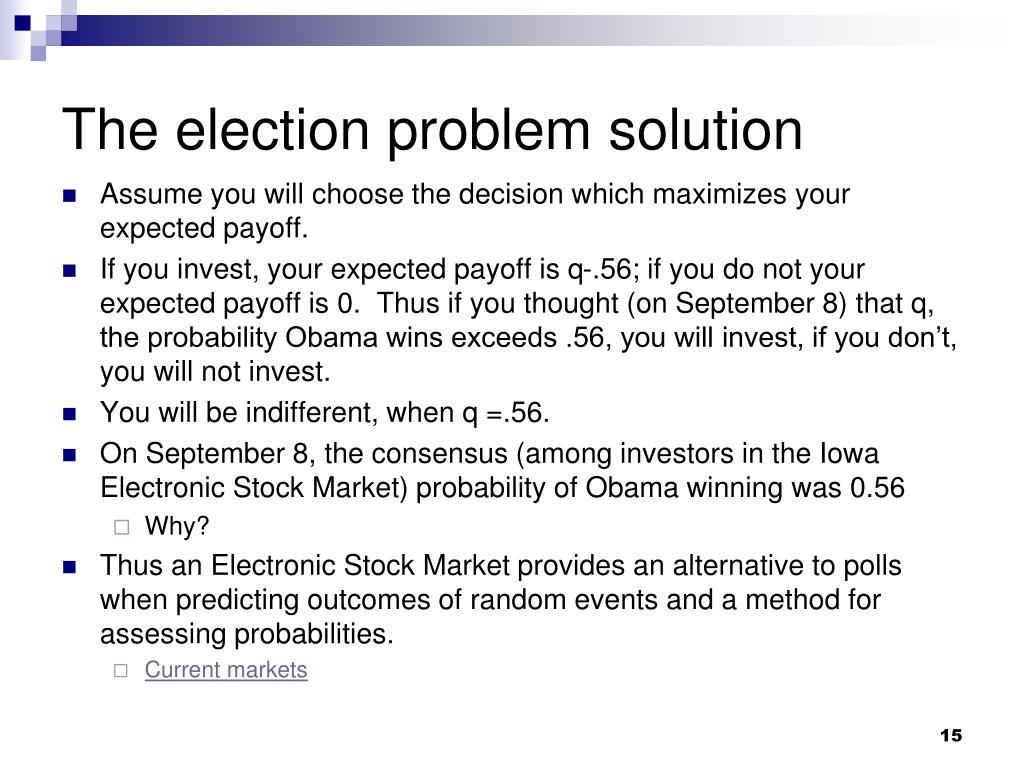
Task: Click the slide title 'The election problem solution'
Action: click(x=432, y=130)
